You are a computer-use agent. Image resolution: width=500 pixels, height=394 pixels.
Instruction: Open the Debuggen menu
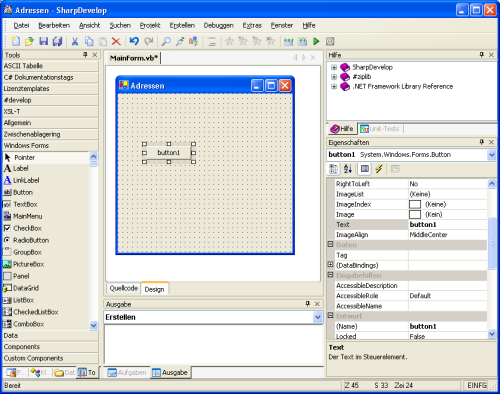click(219, 25)
